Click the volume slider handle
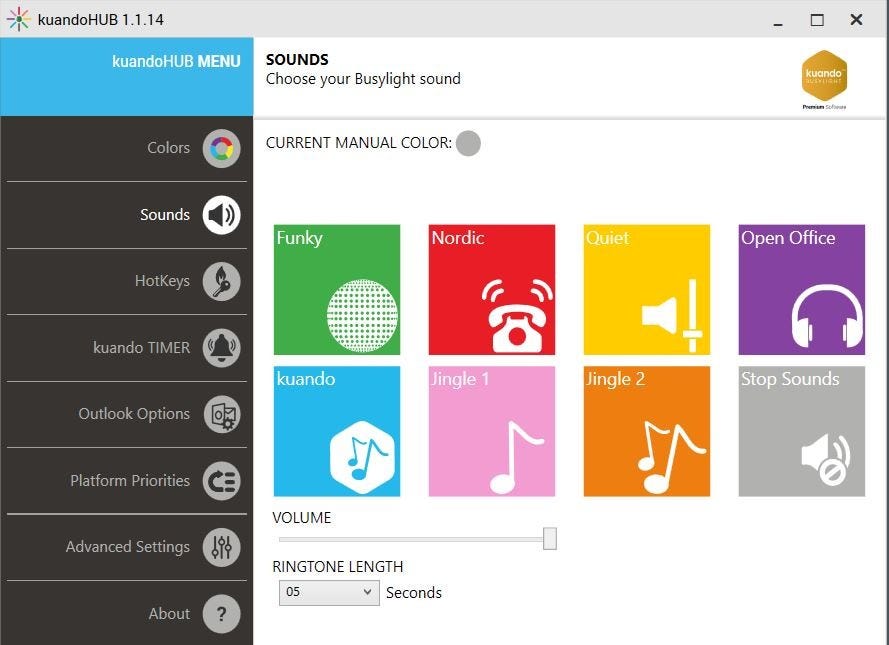Viewport: 889px width, 645px height. 549,538
